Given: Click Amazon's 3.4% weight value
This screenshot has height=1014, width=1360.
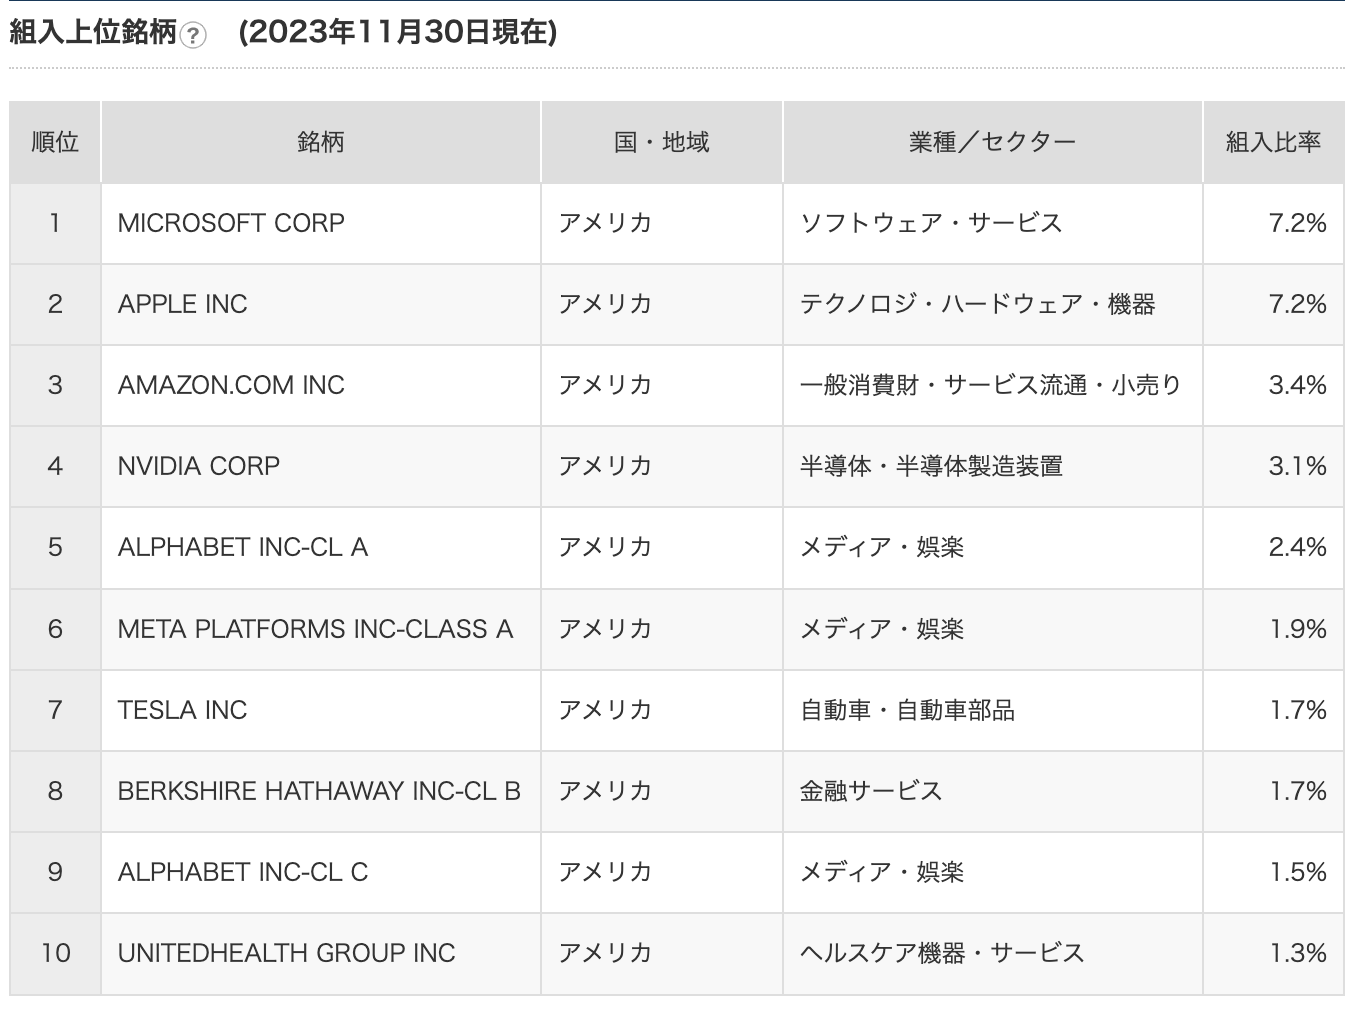Looking at the screenshot, I should click(1297, 385).
